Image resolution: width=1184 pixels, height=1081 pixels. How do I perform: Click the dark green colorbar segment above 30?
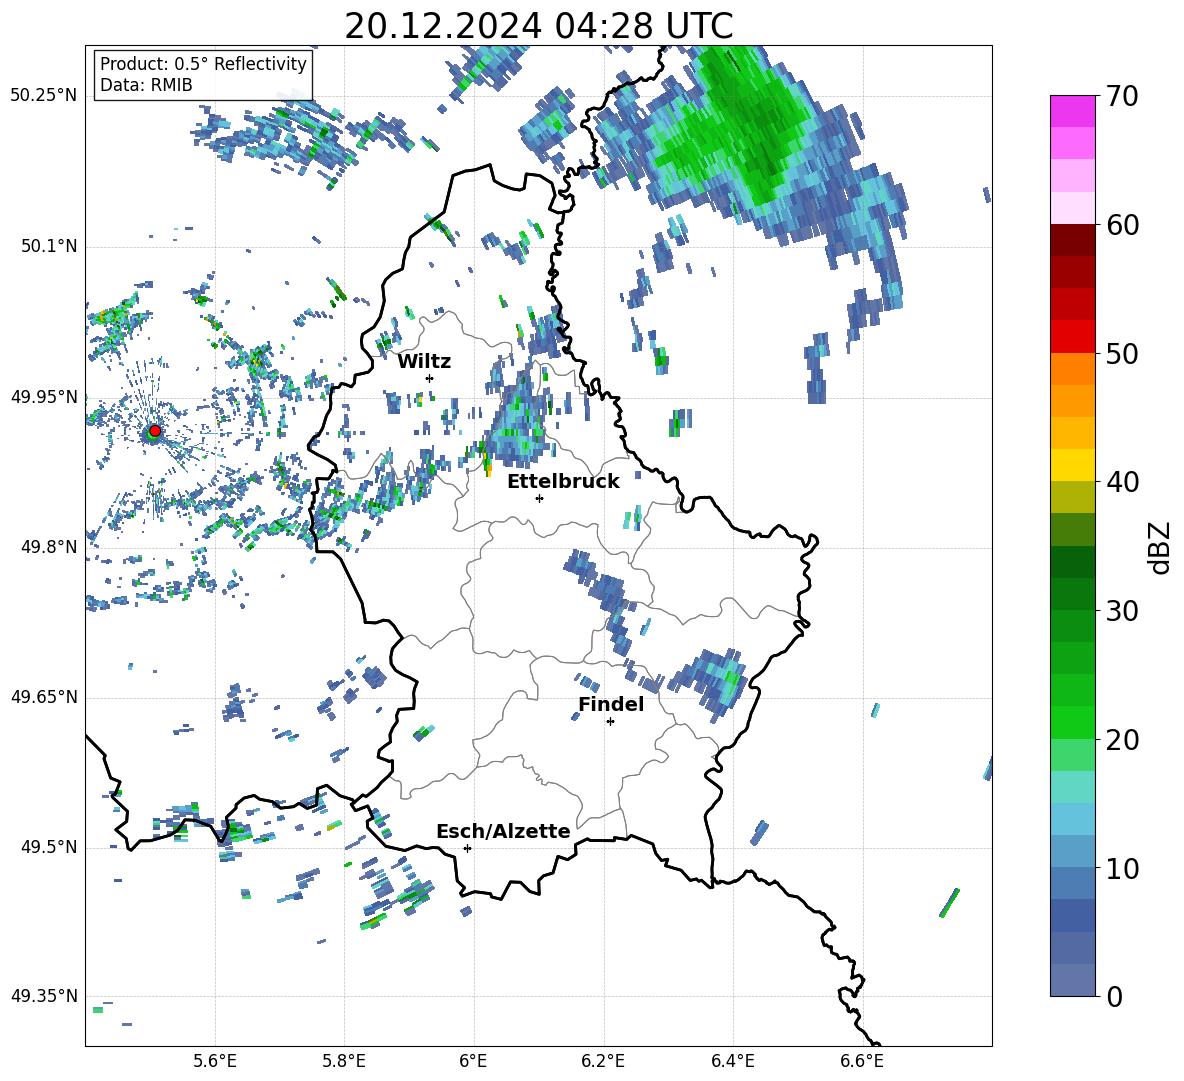click(1073, 594)
